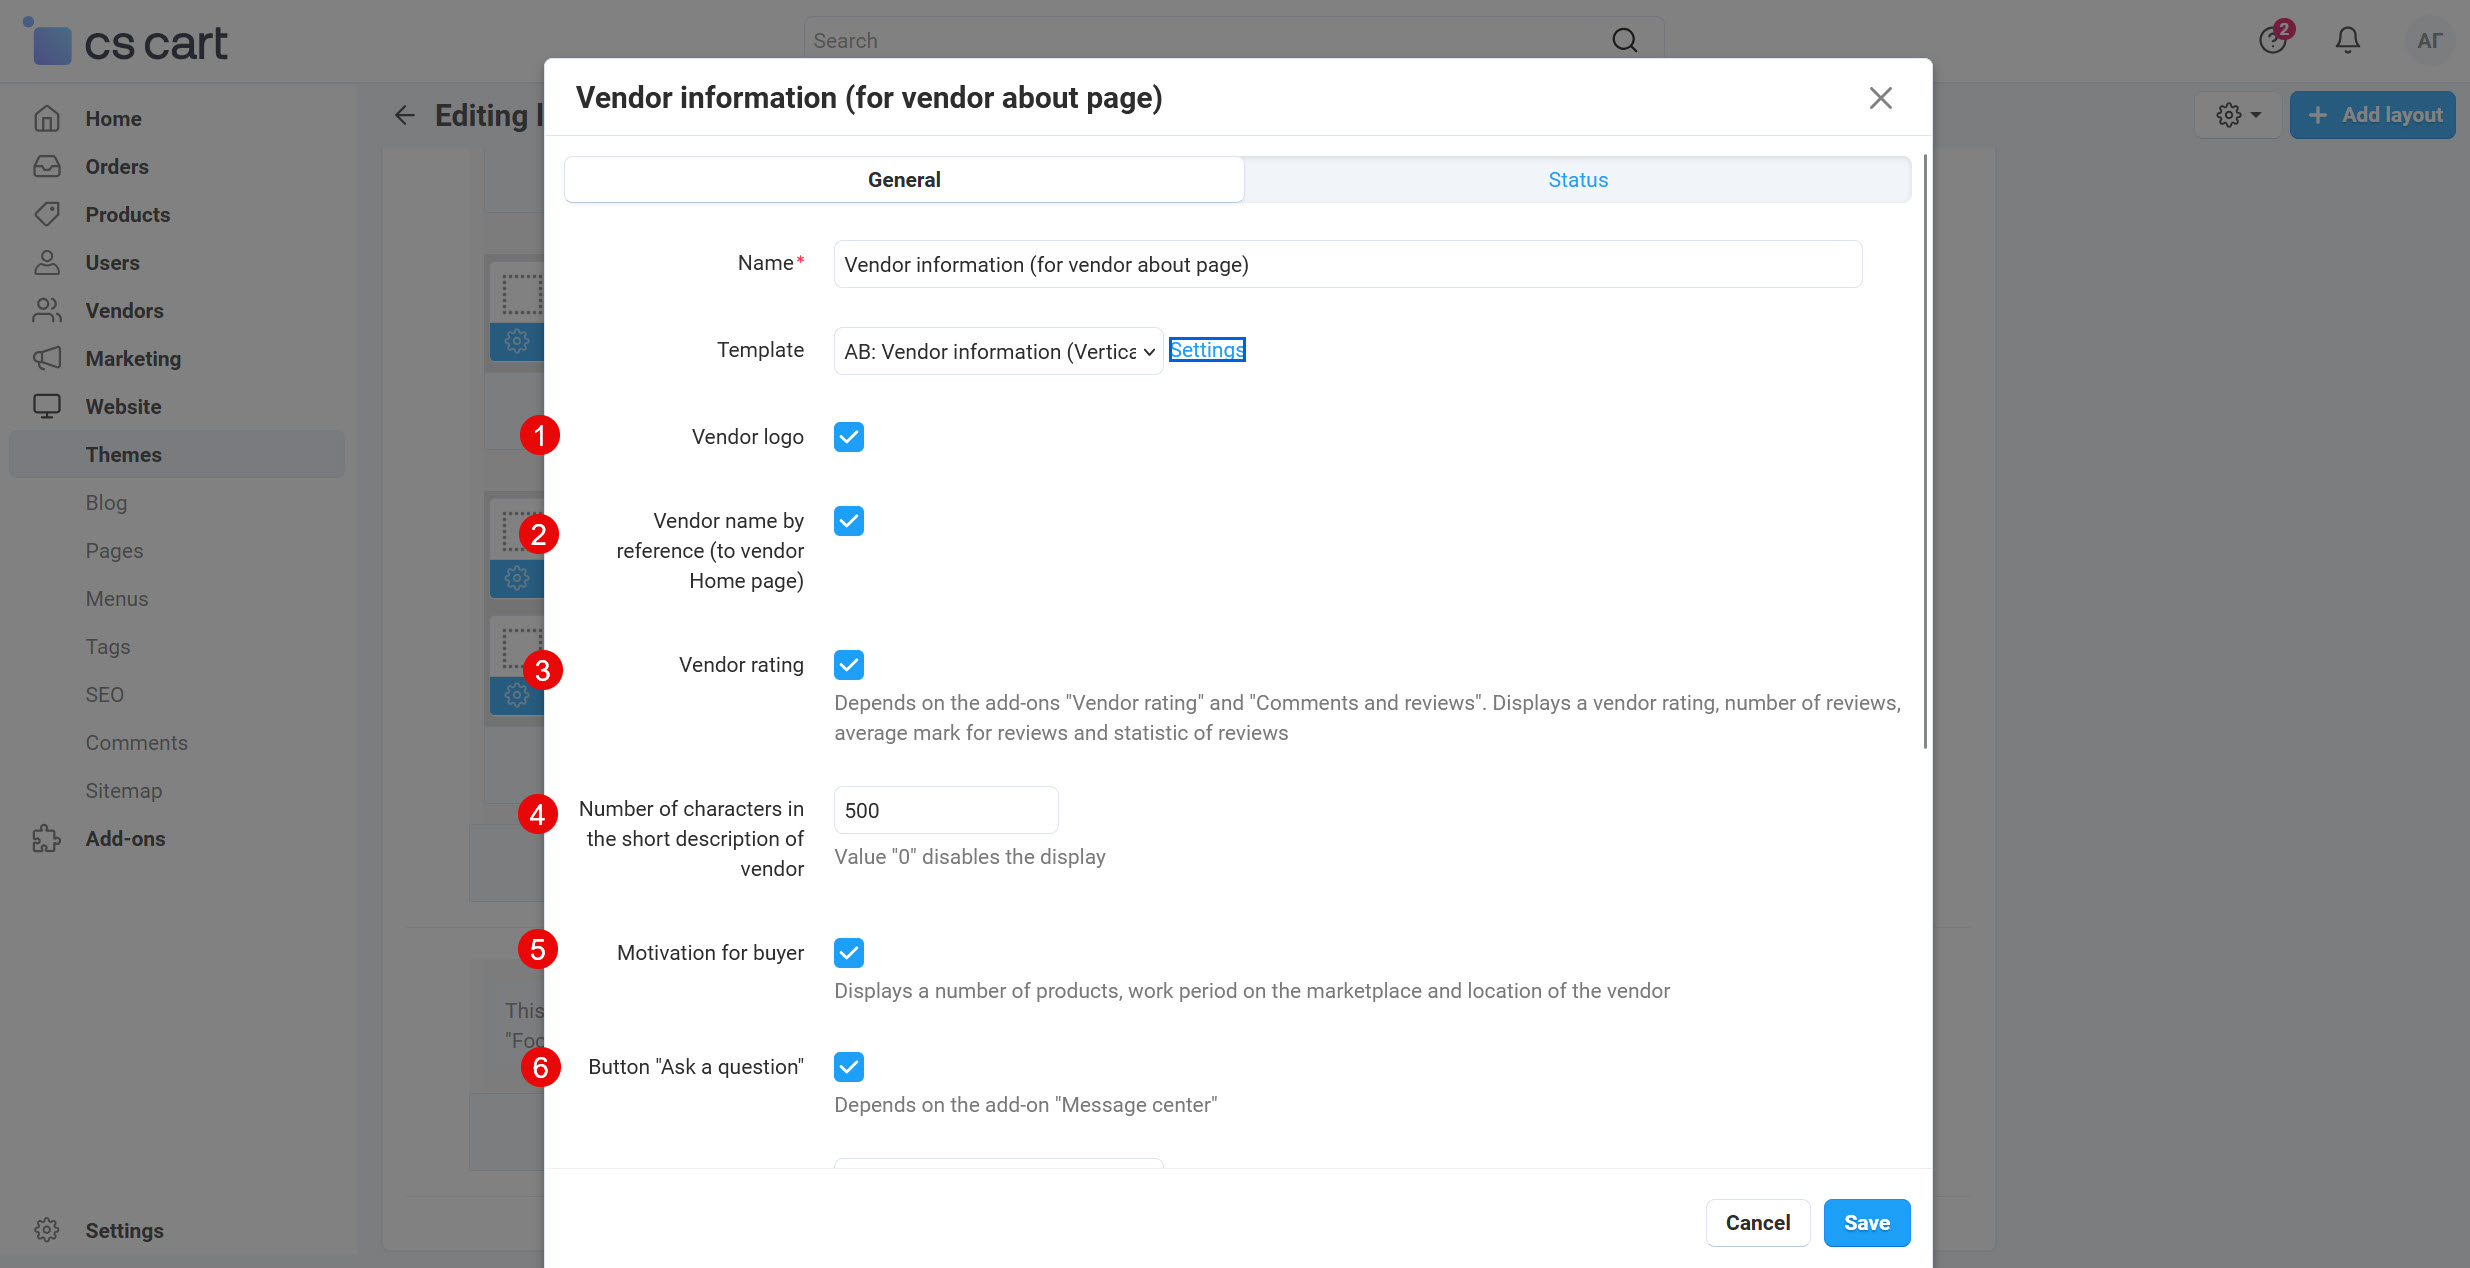Select the Website monitor icon
Viewport: 2470px width, 1268px height.
pos(47,406)
